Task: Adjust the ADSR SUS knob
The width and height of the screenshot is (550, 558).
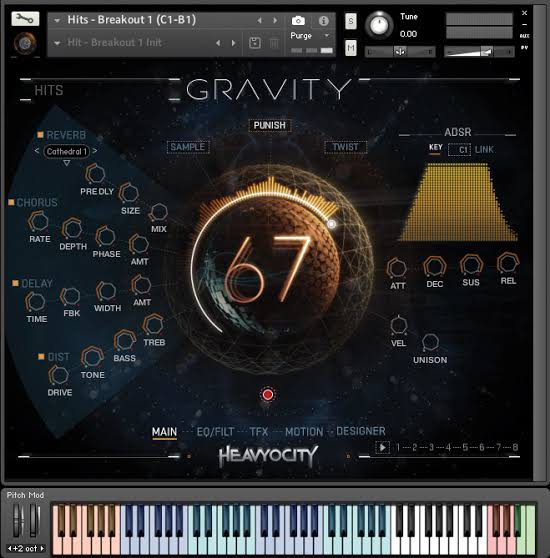Action: (471, 265)
